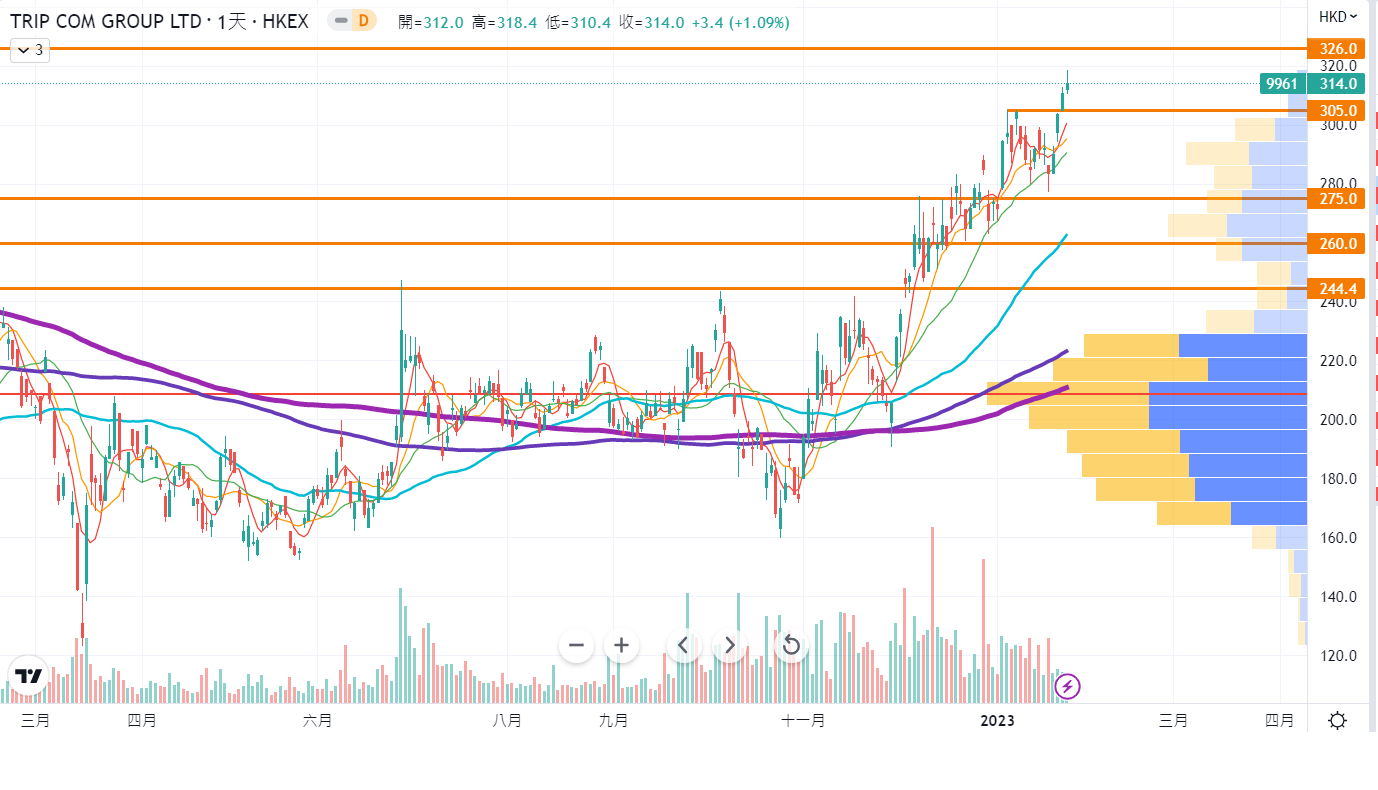This screenshot has height=790, width=1378.
Task: Select the 275.0 price line label
Action: pos(1337,198)
